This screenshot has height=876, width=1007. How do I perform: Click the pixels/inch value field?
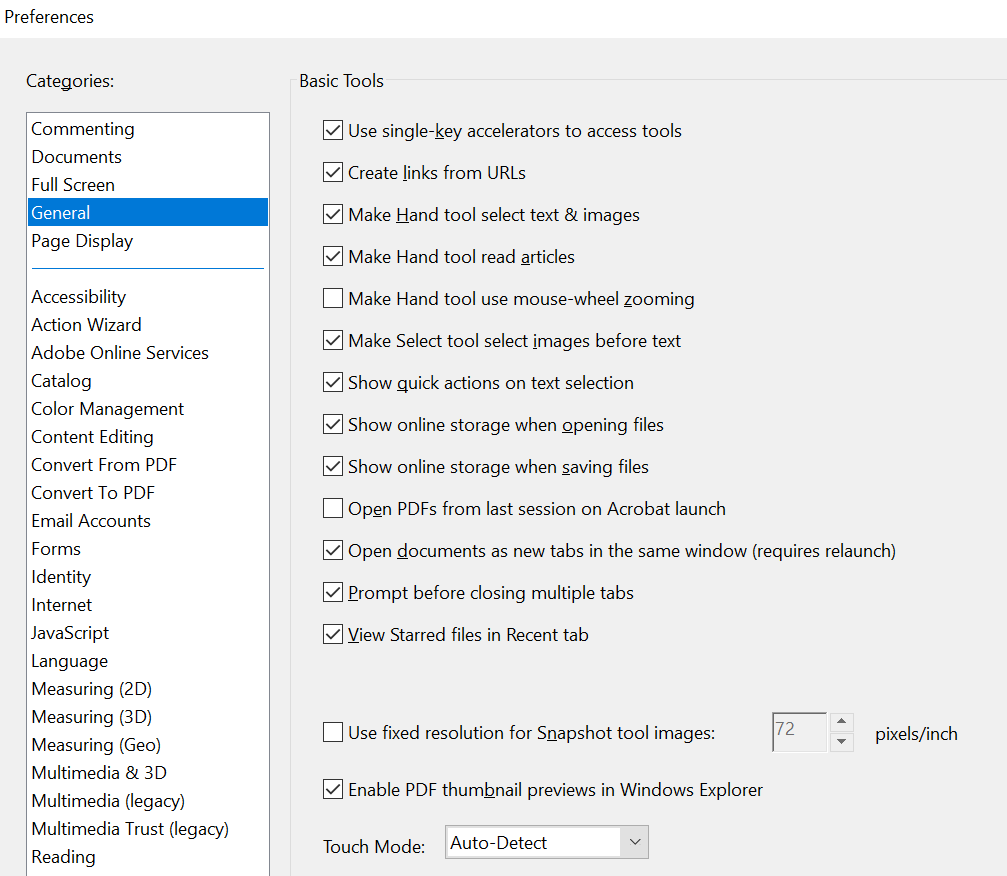[x=798, y=732]
